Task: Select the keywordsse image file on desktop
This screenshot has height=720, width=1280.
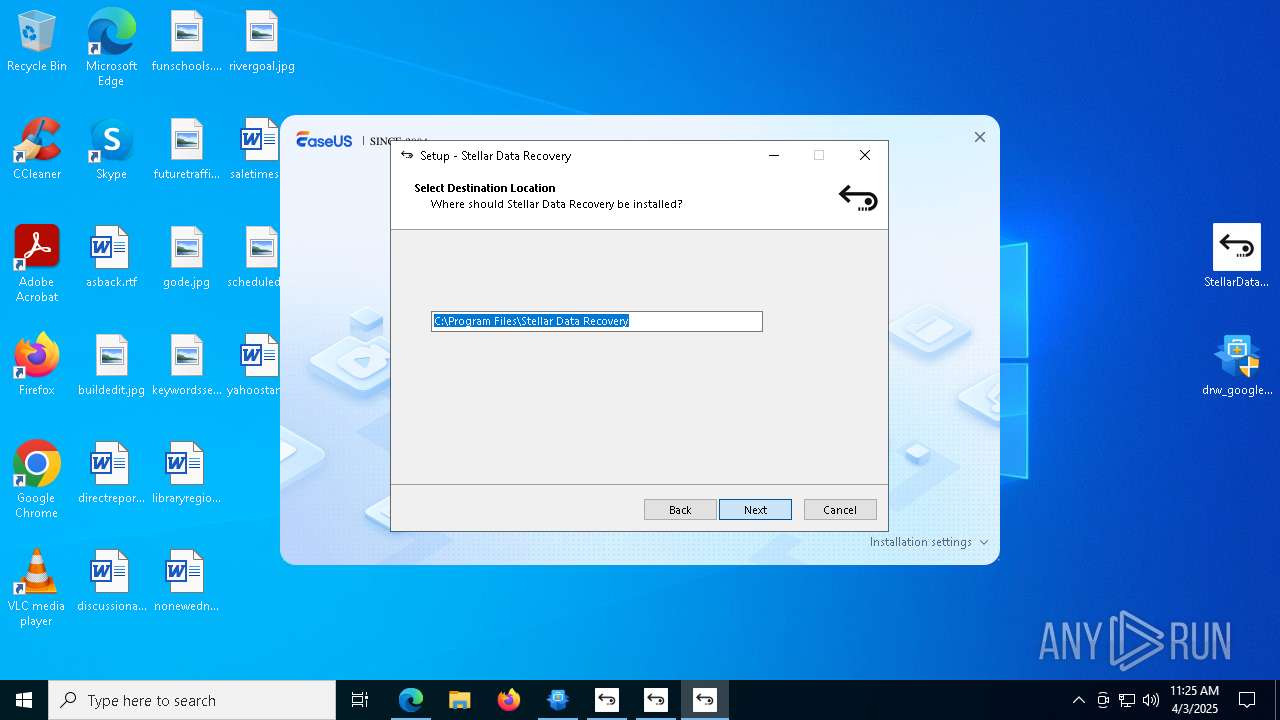Action: click(186, 366)
